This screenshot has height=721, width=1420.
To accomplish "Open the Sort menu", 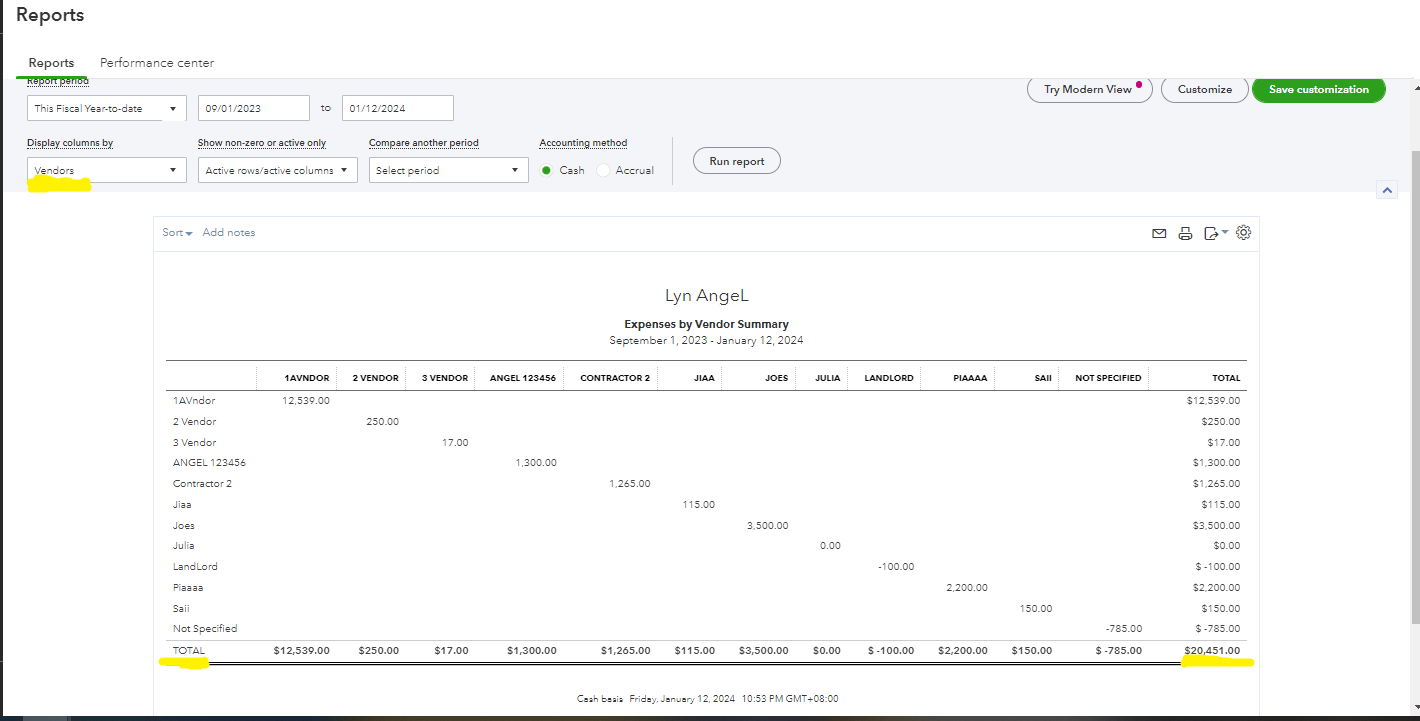I will (177, 233).
